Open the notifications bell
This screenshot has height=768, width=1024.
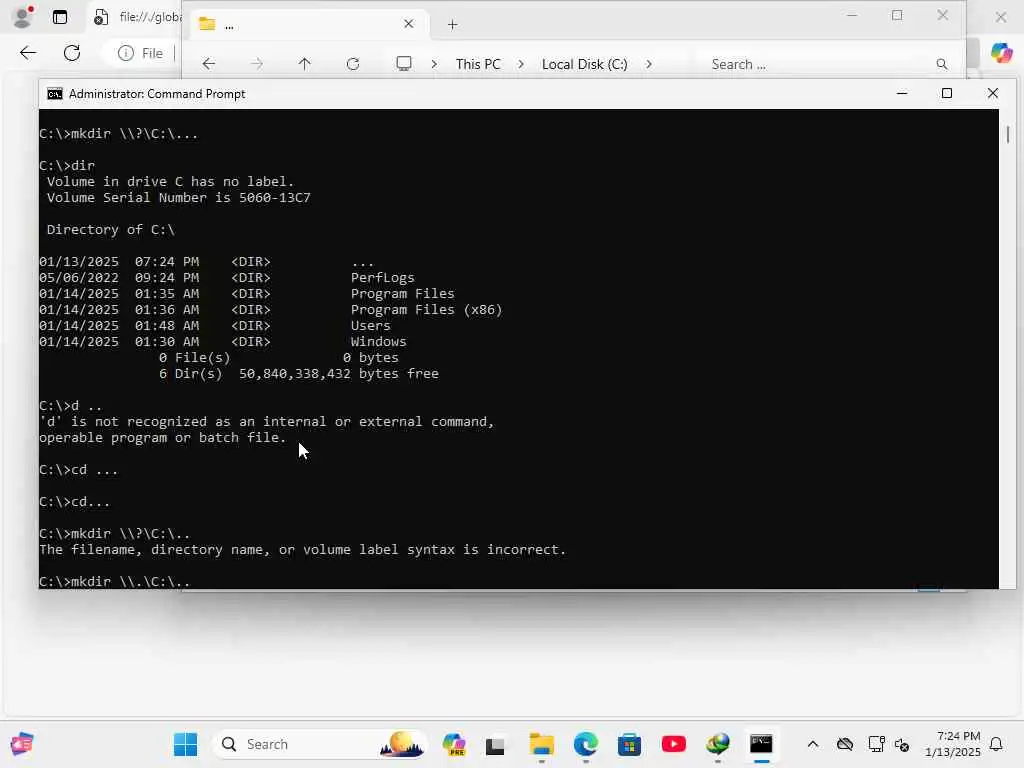click(x=997, y=744)
